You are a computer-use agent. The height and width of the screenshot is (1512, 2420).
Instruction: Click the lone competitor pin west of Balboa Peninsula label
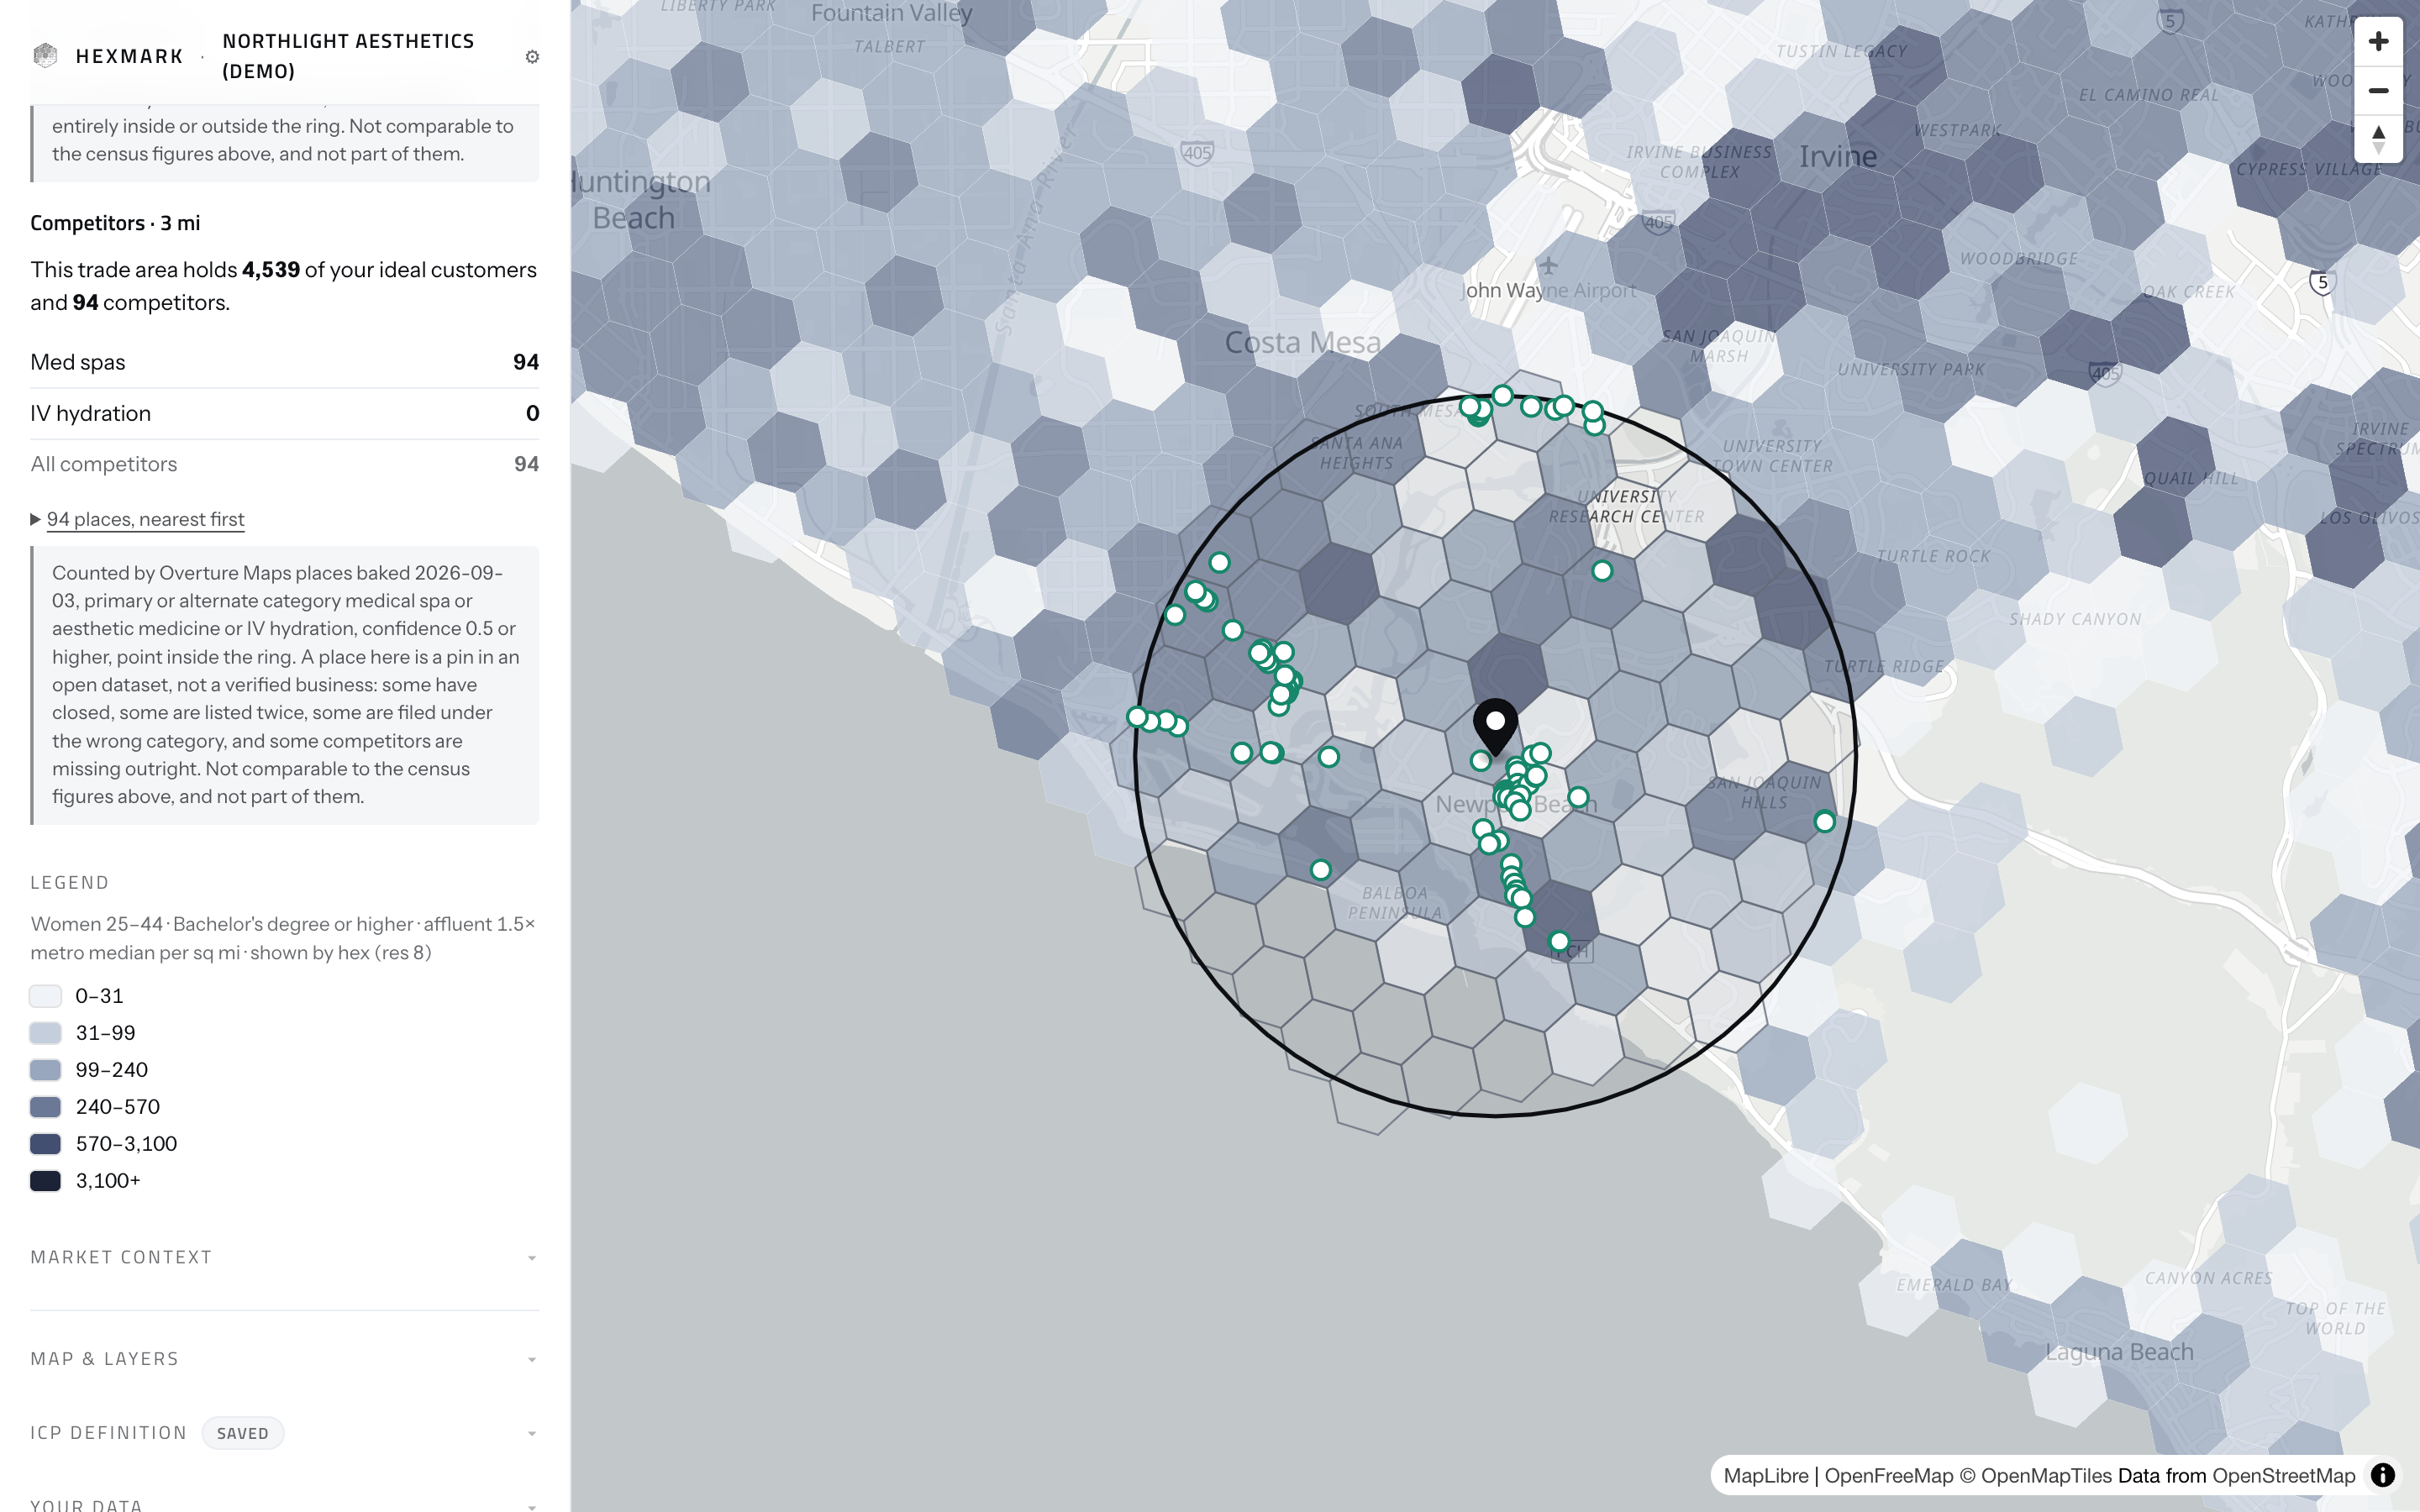(1321, 870)
